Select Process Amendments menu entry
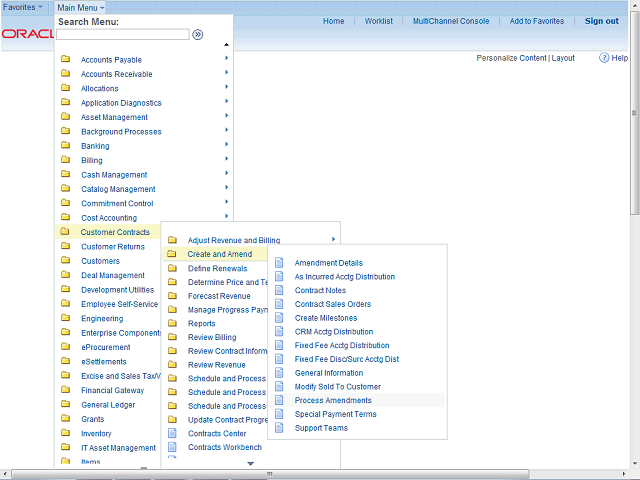 (333, 400)
